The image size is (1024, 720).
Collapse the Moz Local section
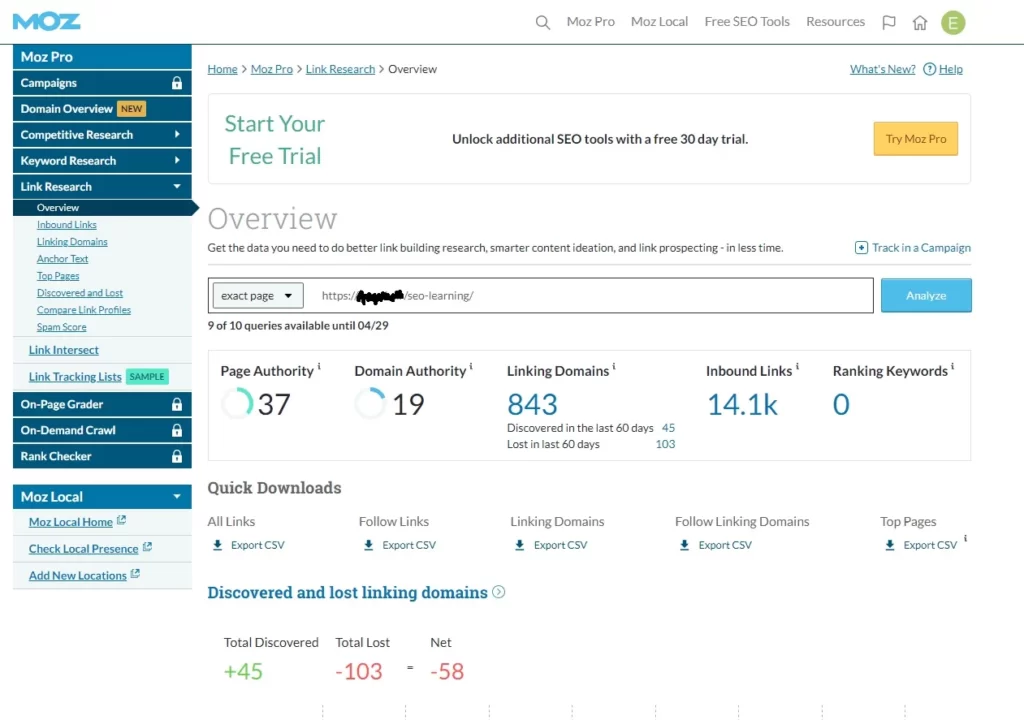[x=102, y=497]
